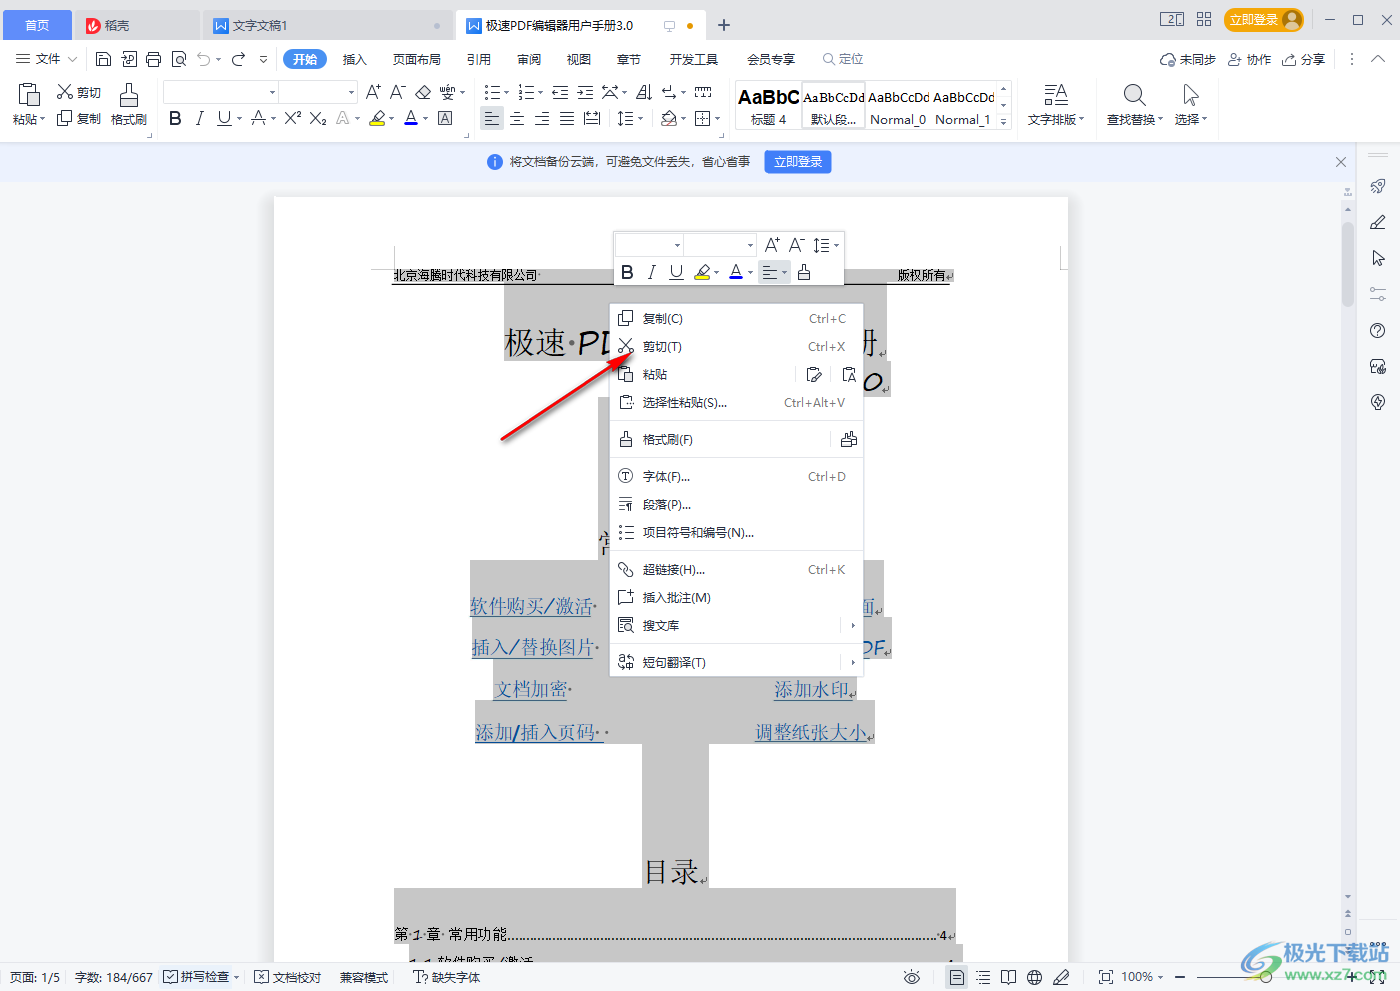Click the ribbon yellow highlight color button

point(377,118)
